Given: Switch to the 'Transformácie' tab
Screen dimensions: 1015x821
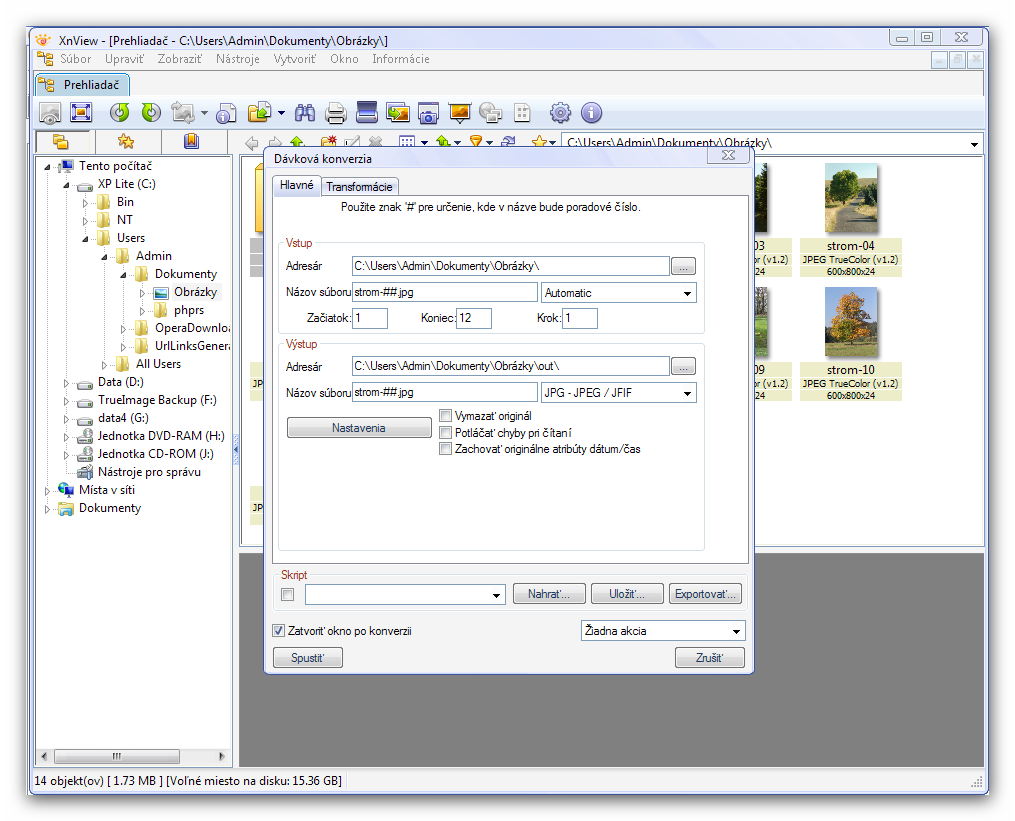Looking at the screenshot, I should (360, 186).
